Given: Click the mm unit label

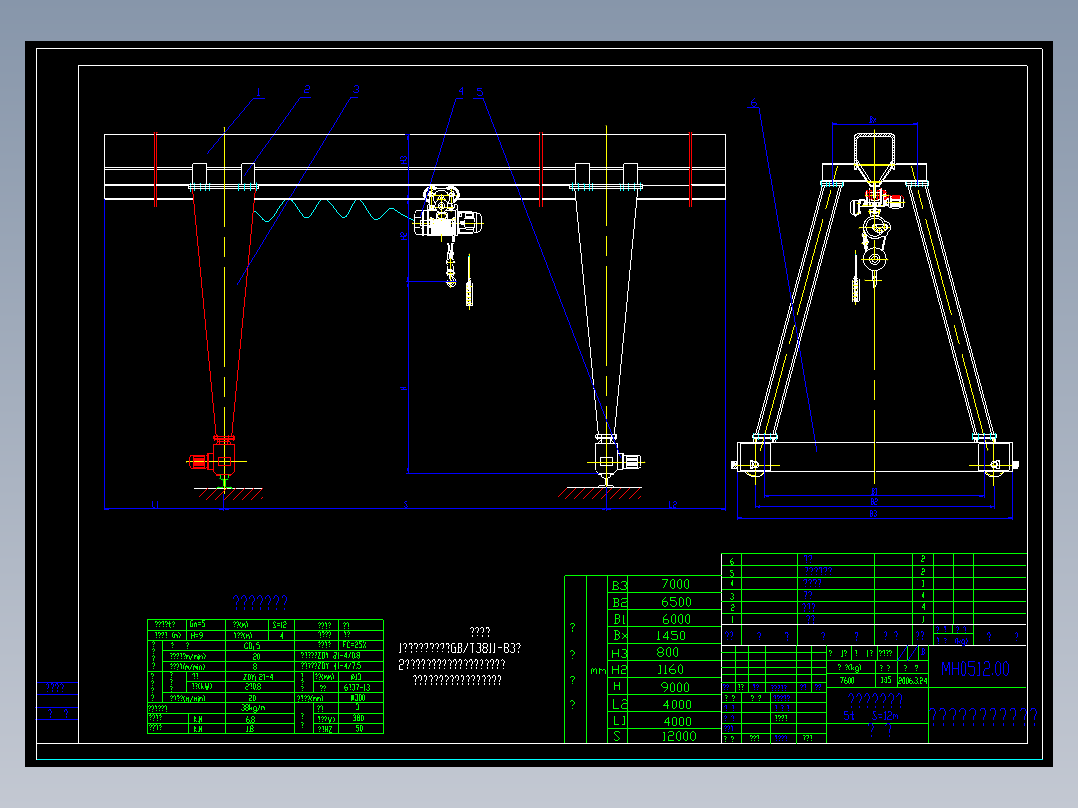Looking at the screenshot, I should 598,670.
